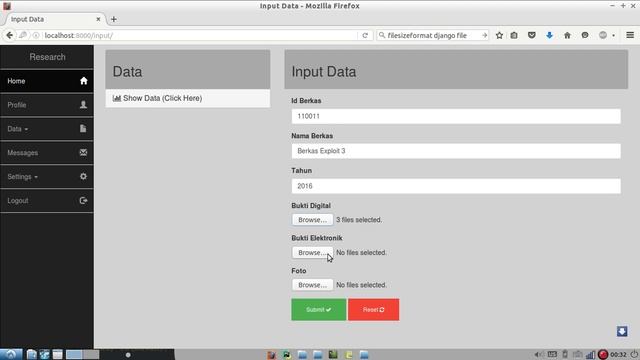This screenshot has height=360, width=640.
Task: Click the Pocket icon in toolbar
Action: coord(531,36)
